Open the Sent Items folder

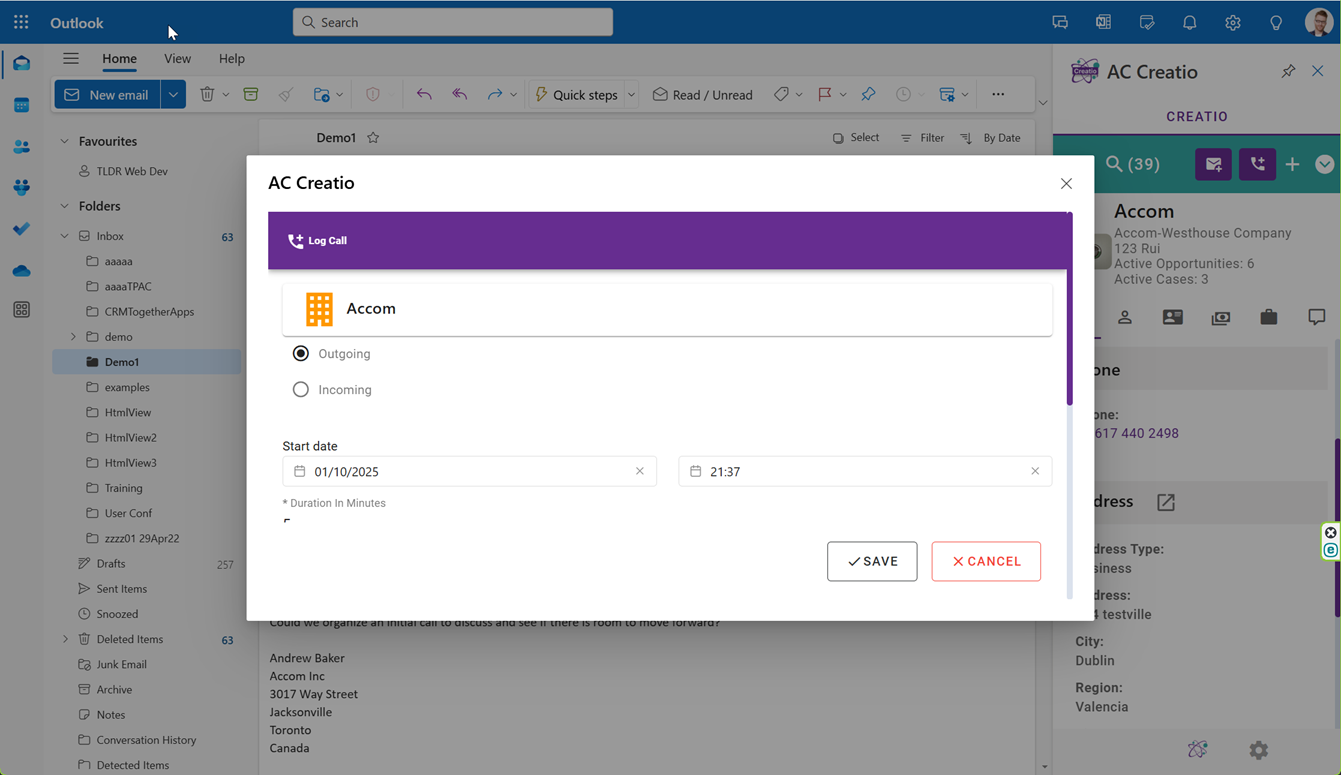pos(122,589)
